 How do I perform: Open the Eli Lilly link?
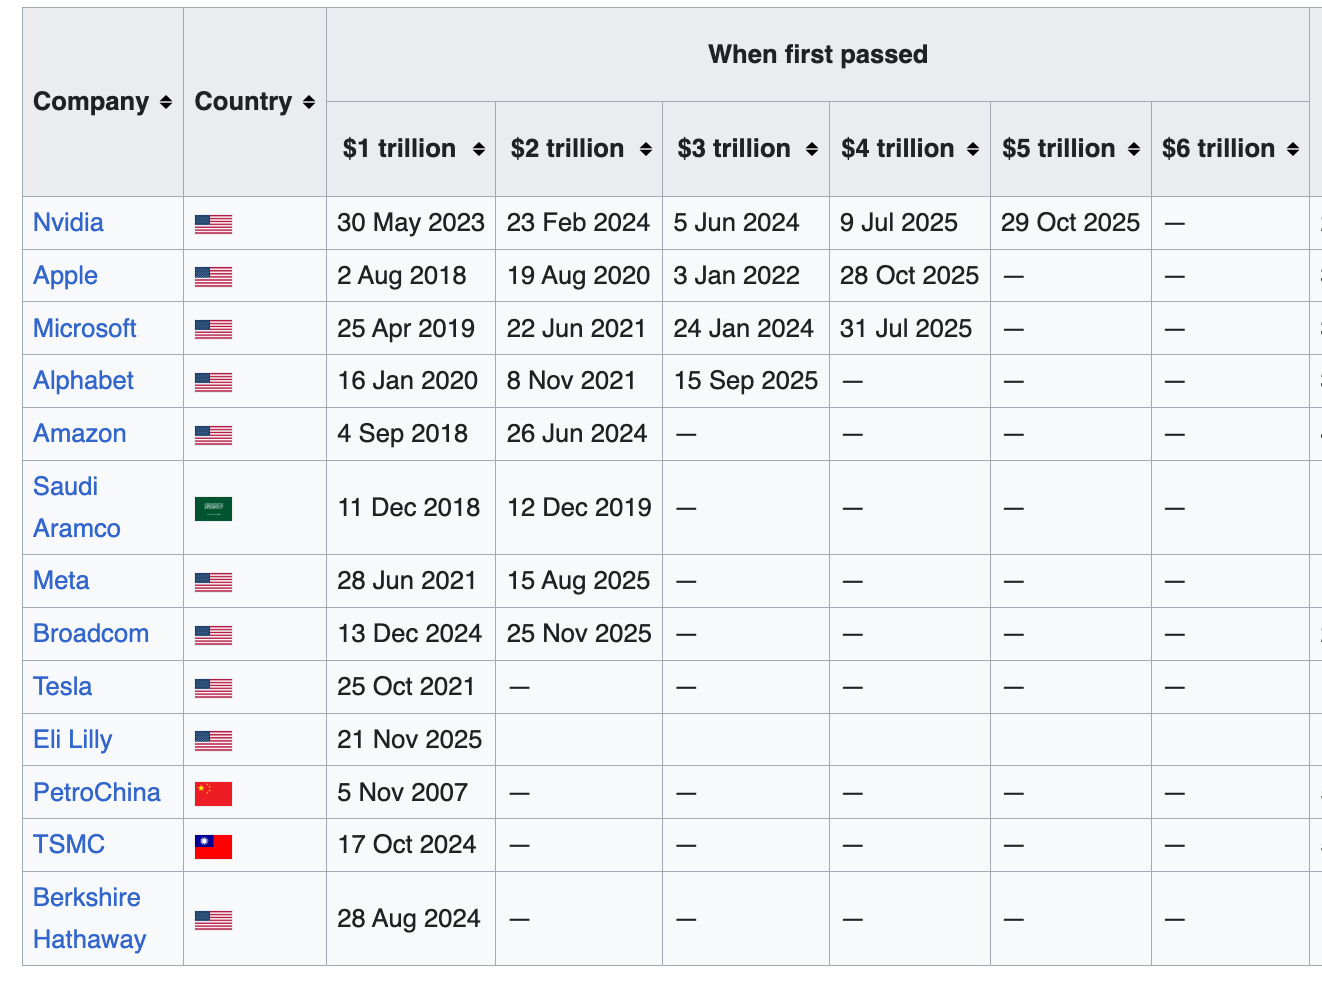(x=72, y=739)
